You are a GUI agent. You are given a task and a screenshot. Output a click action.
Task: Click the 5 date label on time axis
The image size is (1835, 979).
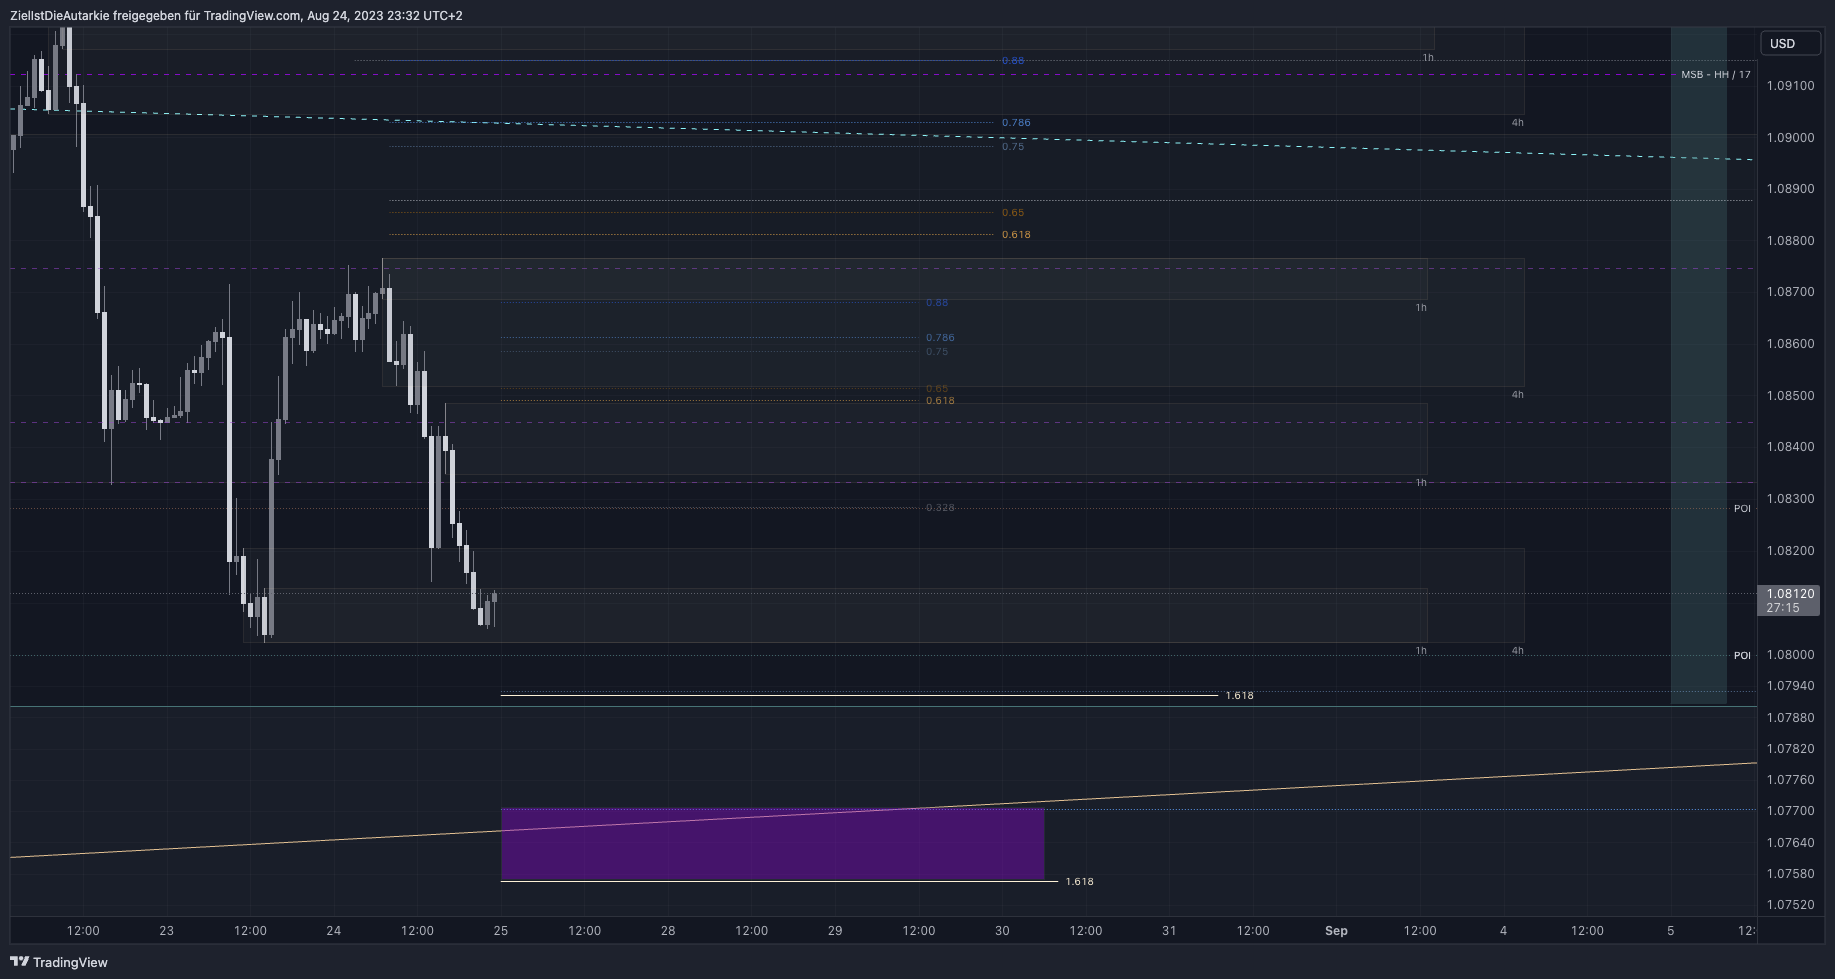pyautogui.click(x=1670, y=931)
